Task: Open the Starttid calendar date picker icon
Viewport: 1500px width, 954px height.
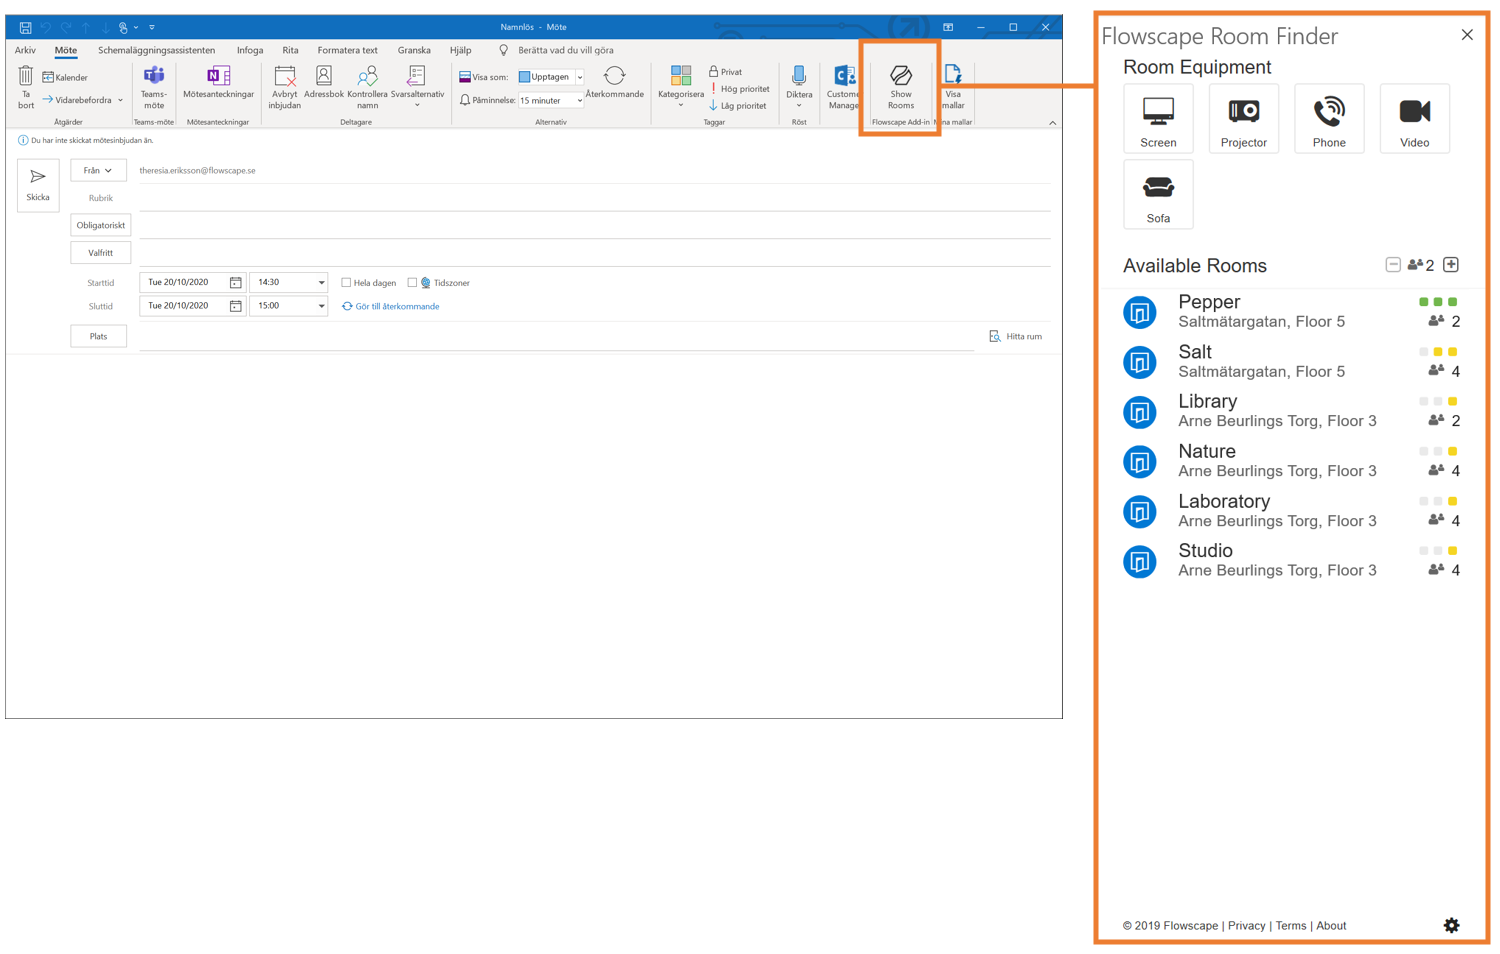Action: pyautogui.click(x=235, y=283)
